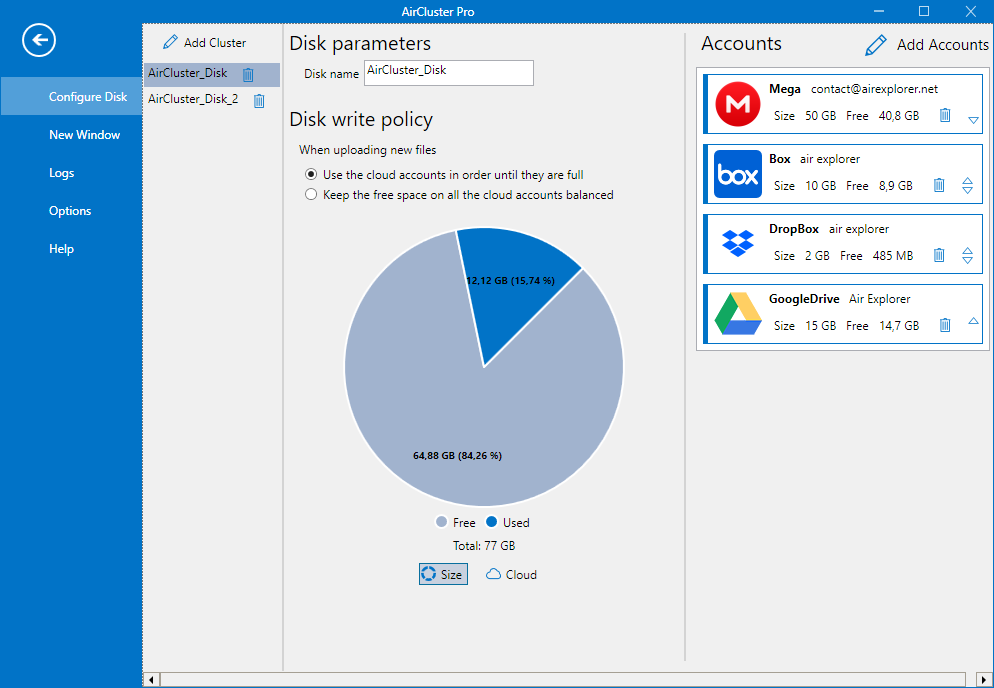994x688 pixels.
Task: Click the Mega account logo
Action: 738,104
